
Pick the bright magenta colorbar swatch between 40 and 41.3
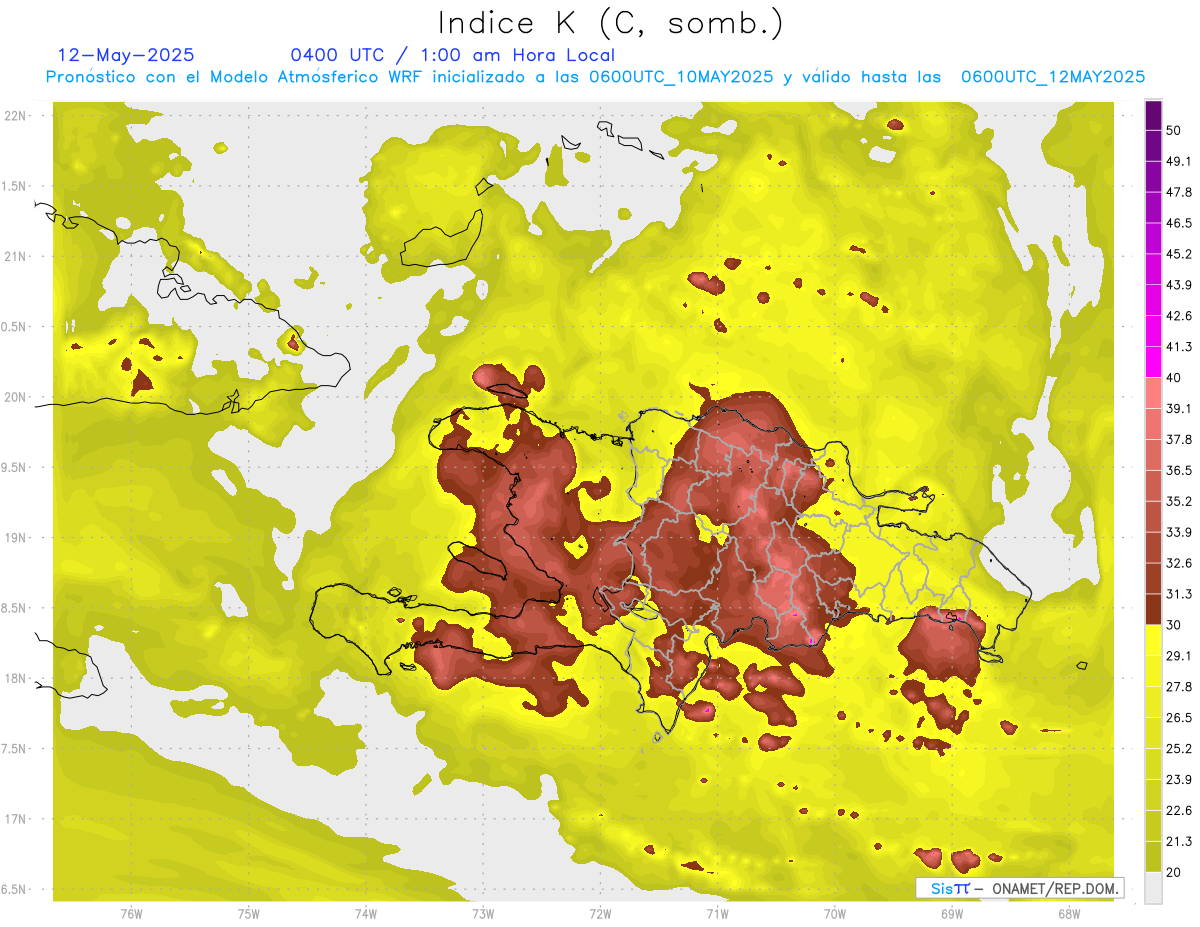(x=1154, y=362)
